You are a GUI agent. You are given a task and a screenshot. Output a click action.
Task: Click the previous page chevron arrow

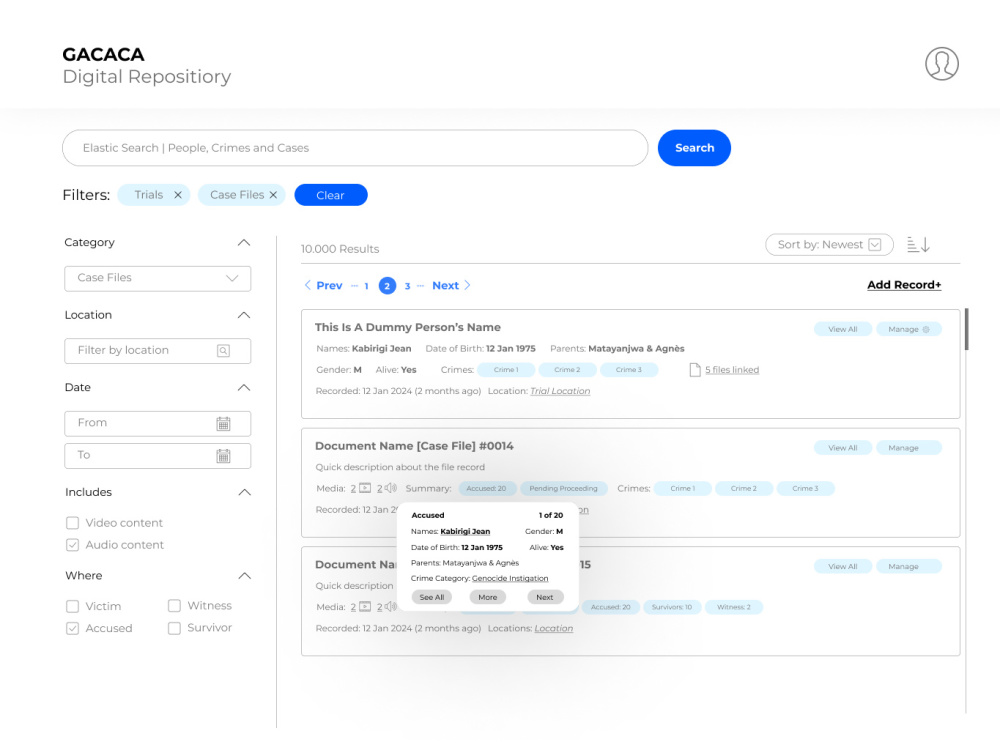307,285
